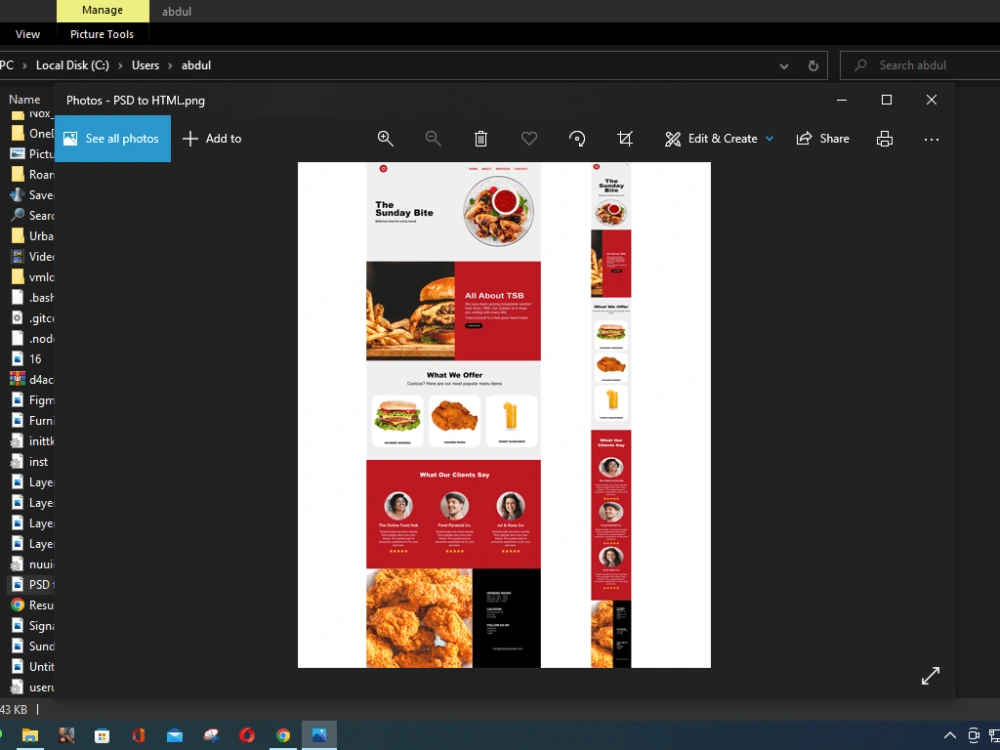Select the Untit image file
The height and width of the screenshot is (750, 1000).
tap(33, 667)
